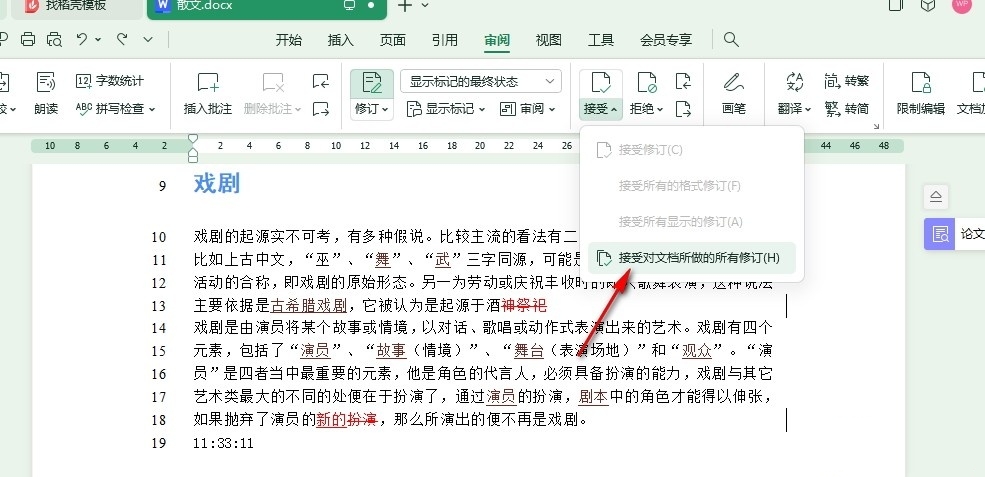Click the first-line indent marker on ruler
This screenshot has height=477, width=985.
193,138
